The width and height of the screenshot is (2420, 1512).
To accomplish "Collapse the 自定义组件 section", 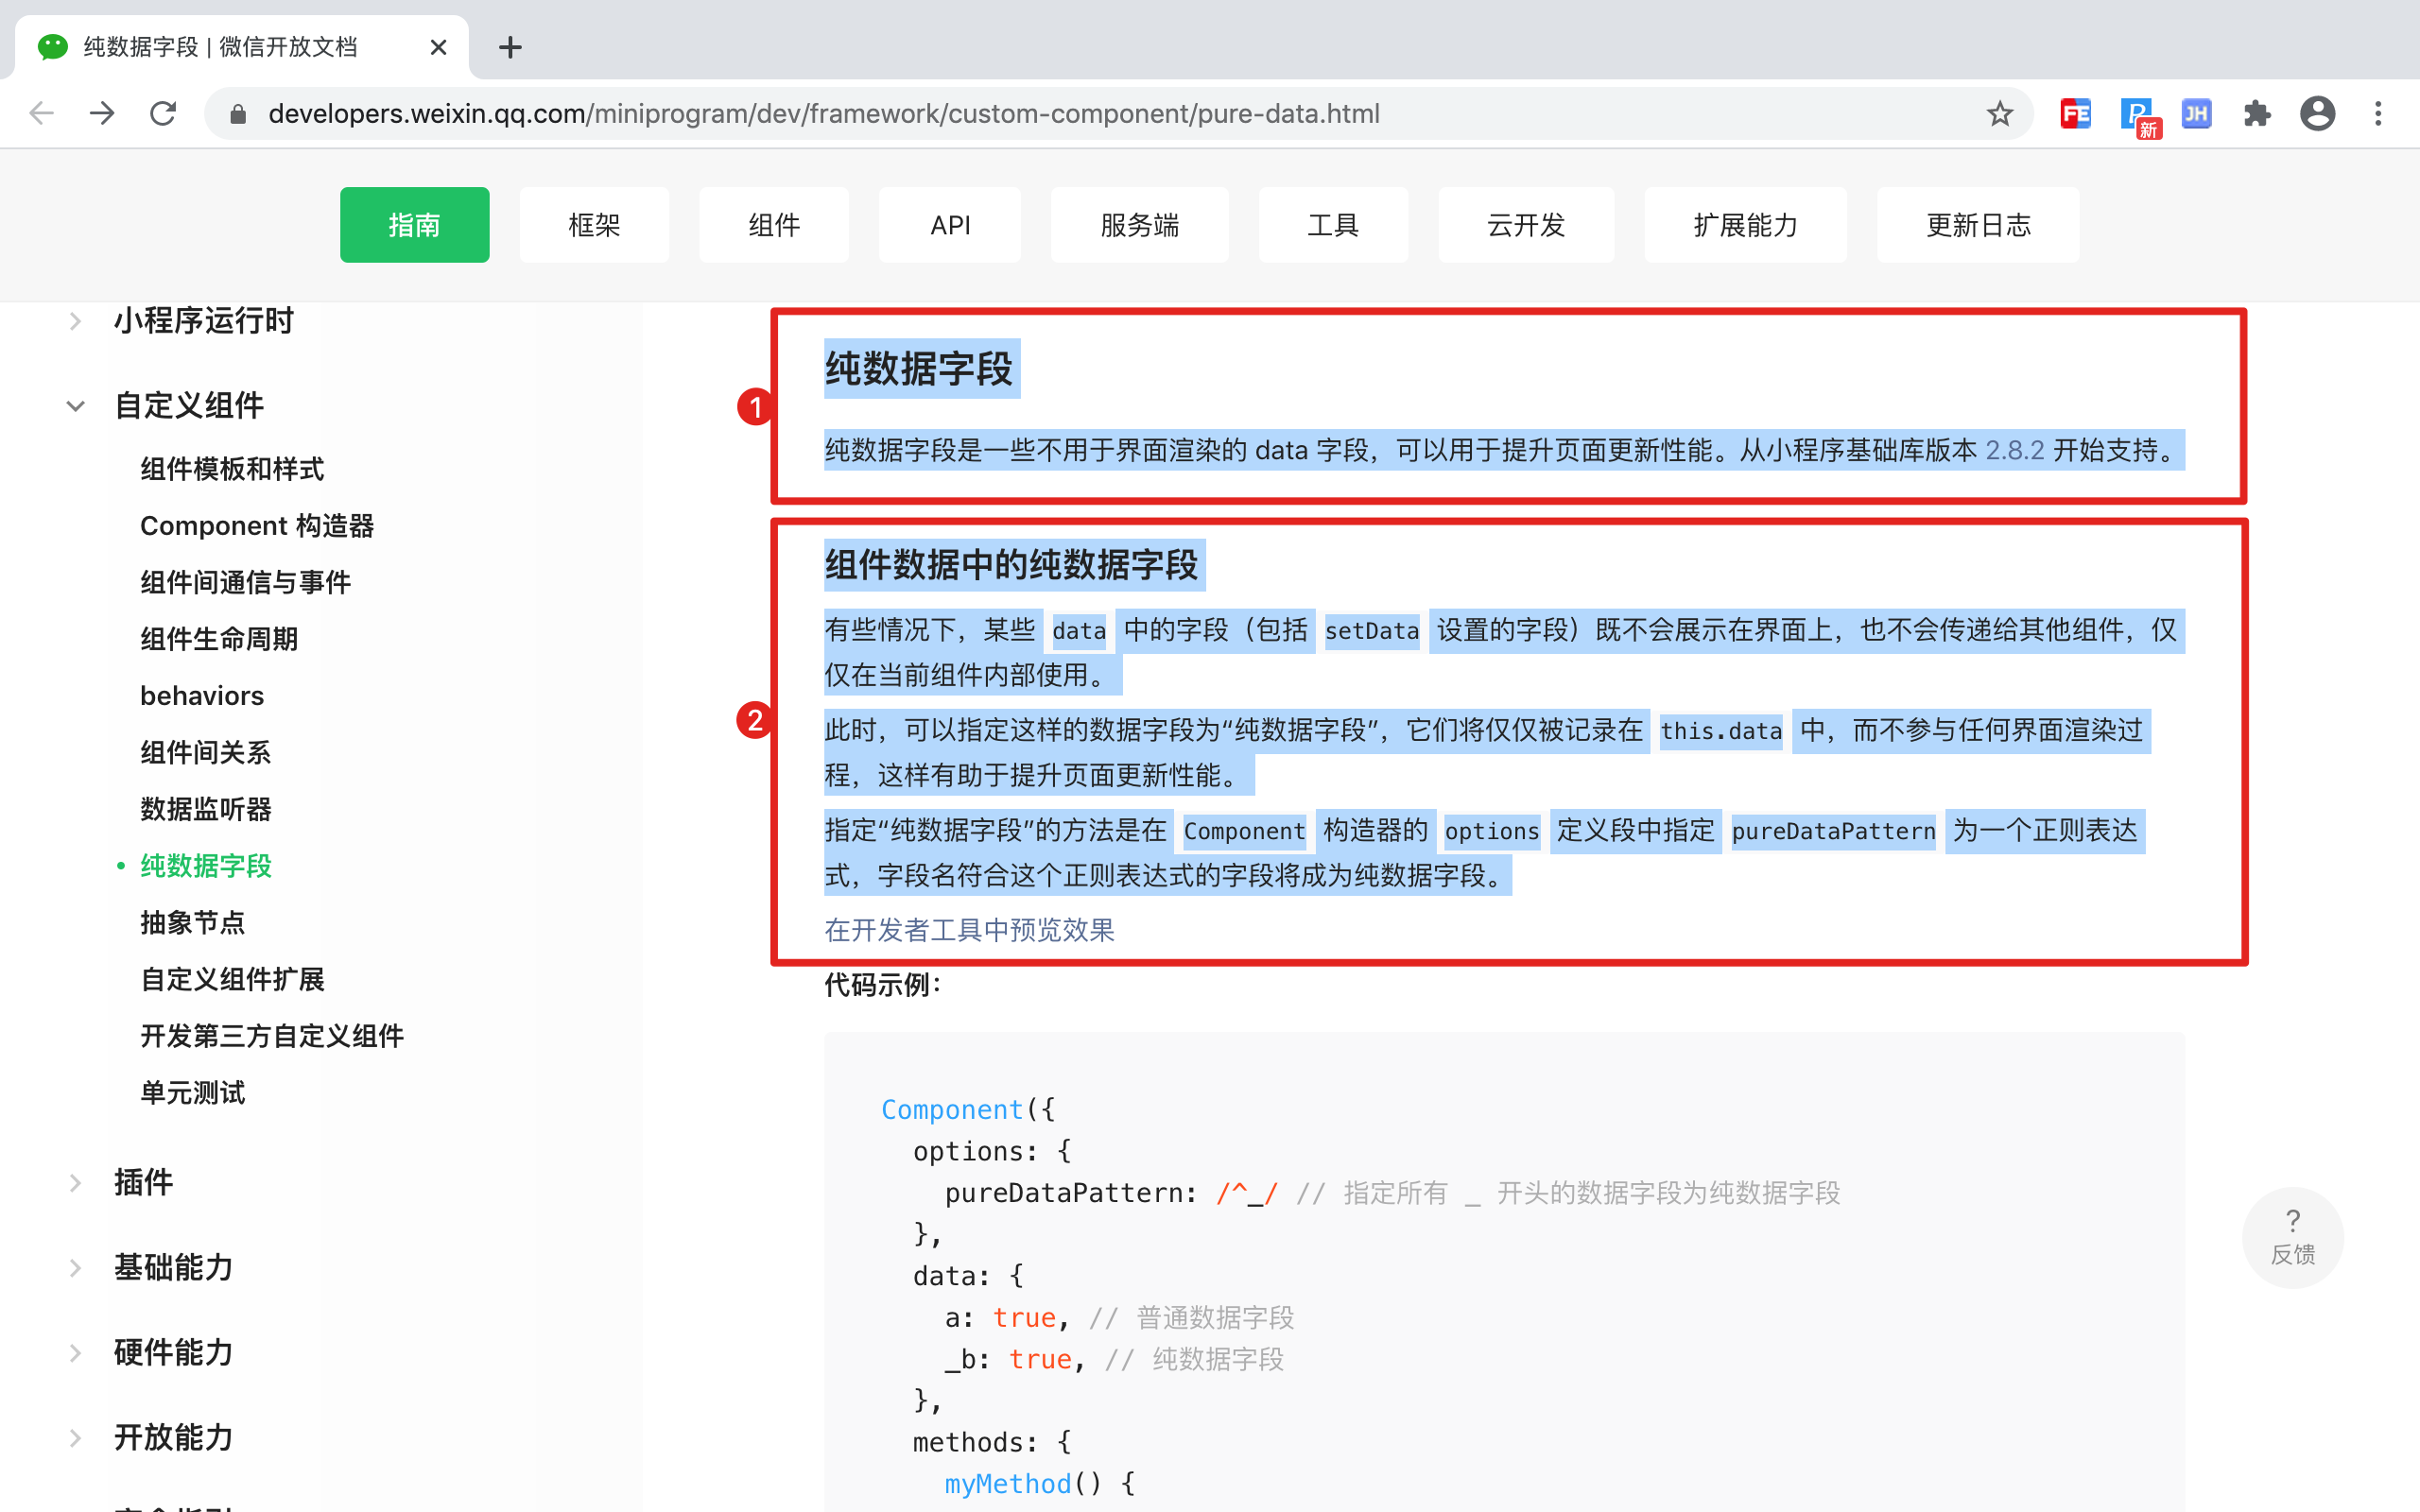I will pyautogui.click(x=76, y=406).
